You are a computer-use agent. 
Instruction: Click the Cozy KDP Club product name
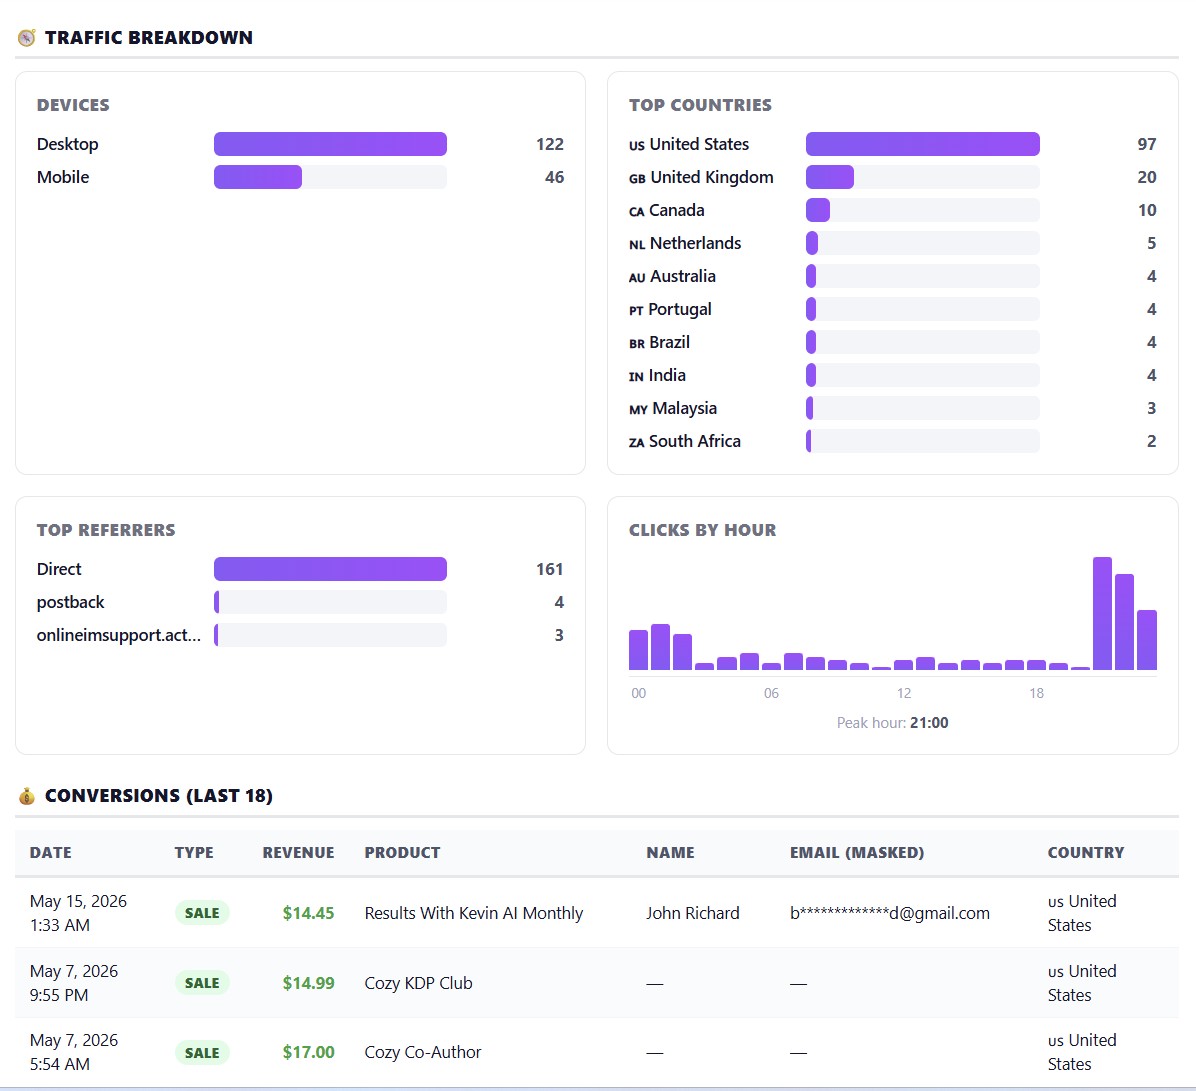[419, 983]
